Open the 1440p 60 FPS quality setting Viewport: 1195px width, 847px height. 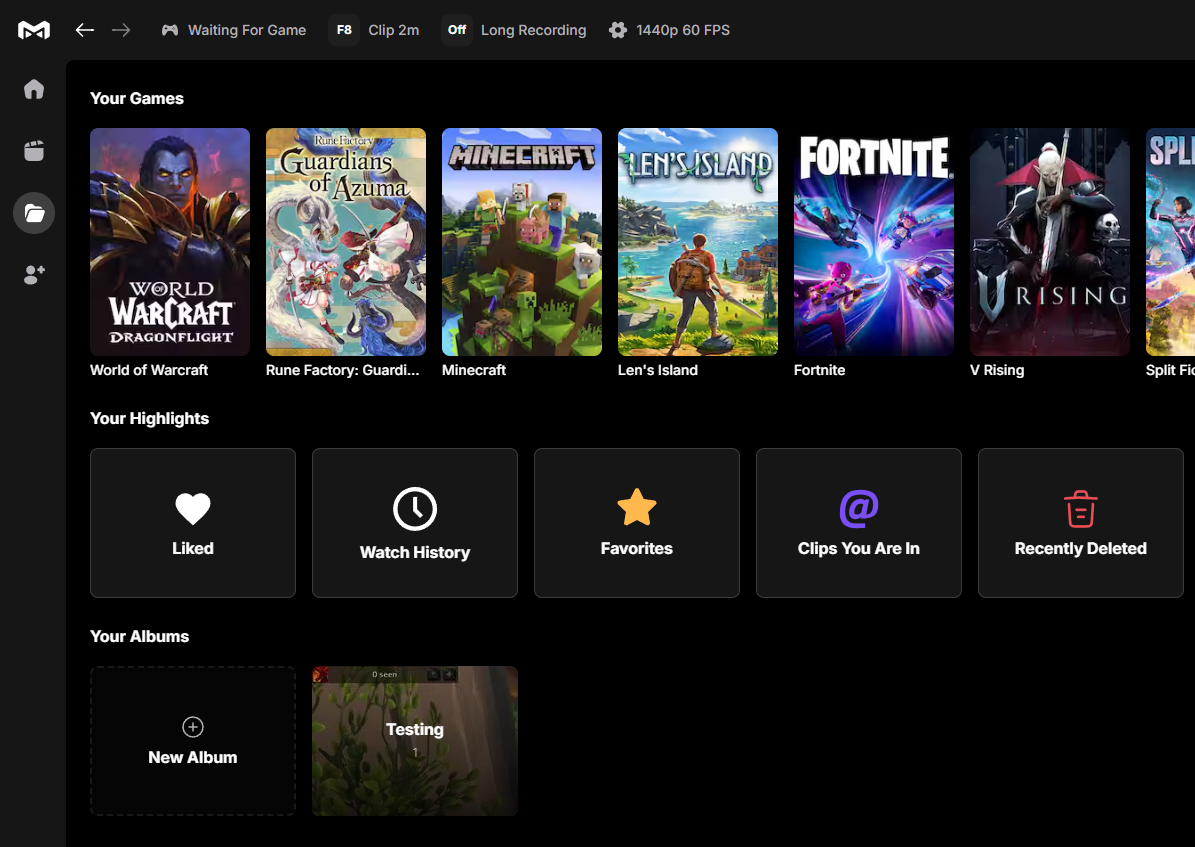pyautogui.click(x=683, y=30)
